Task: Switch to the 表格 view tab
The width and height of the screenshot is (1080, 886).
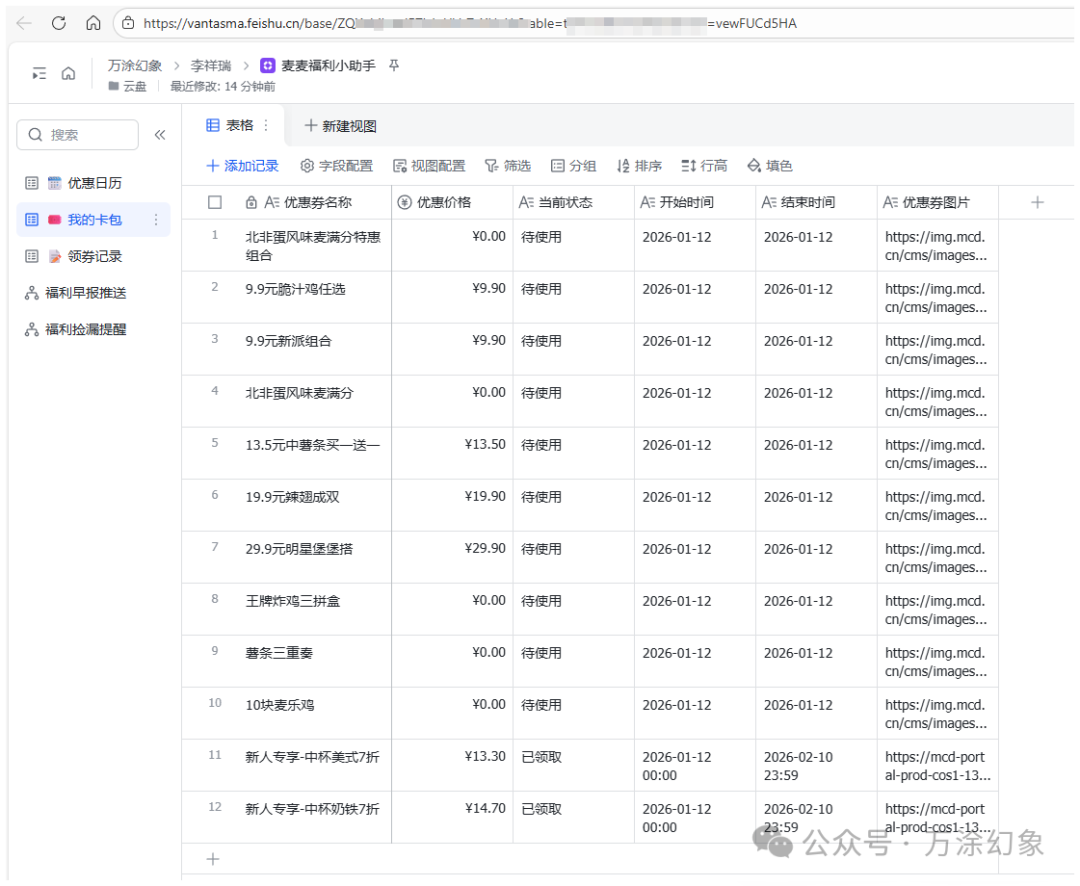Action: pyautogui.click(x=238, y=125)
